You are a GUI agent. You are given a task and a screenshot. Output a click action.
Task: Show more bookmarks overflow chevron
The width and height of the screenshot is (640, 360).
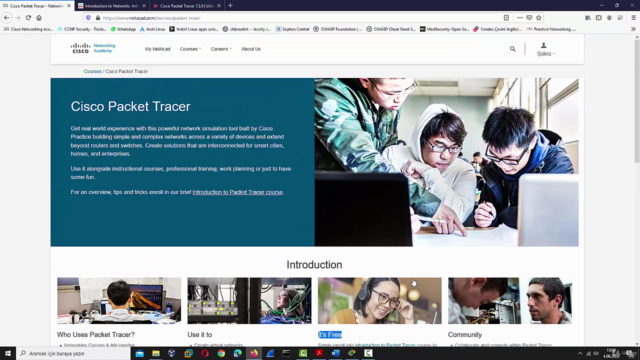633,29
